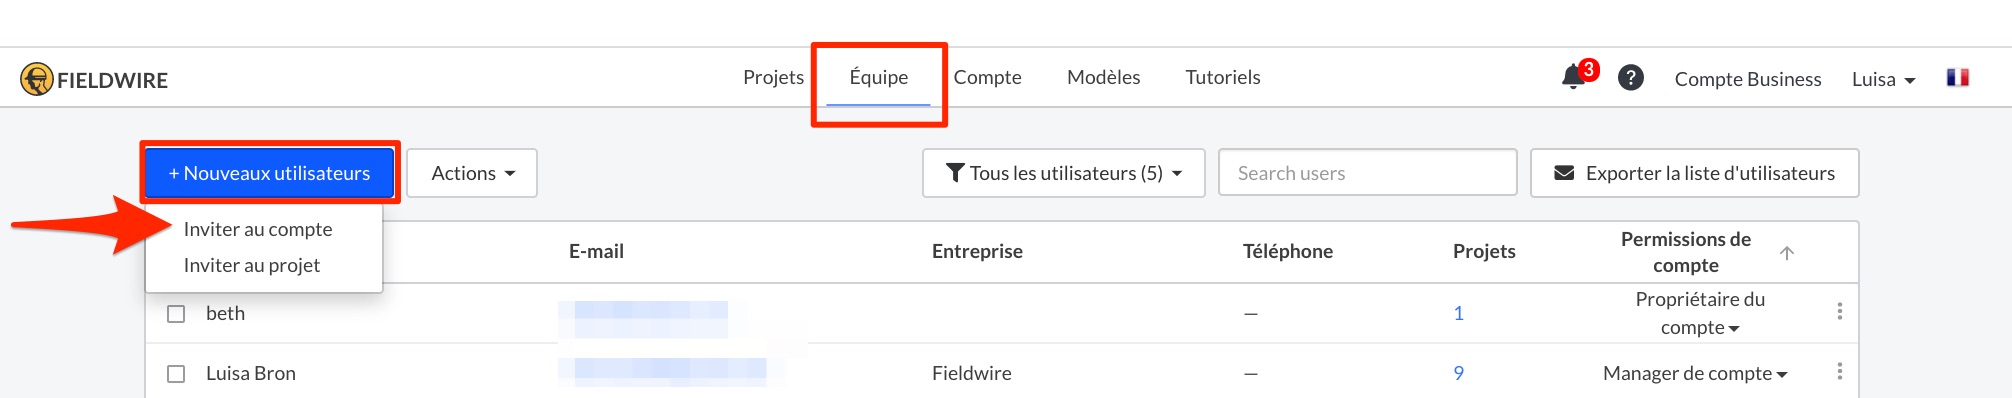Sort by Permissions de compte arrow
Screen dimensions: 2012x398
tap(1787, 253)
